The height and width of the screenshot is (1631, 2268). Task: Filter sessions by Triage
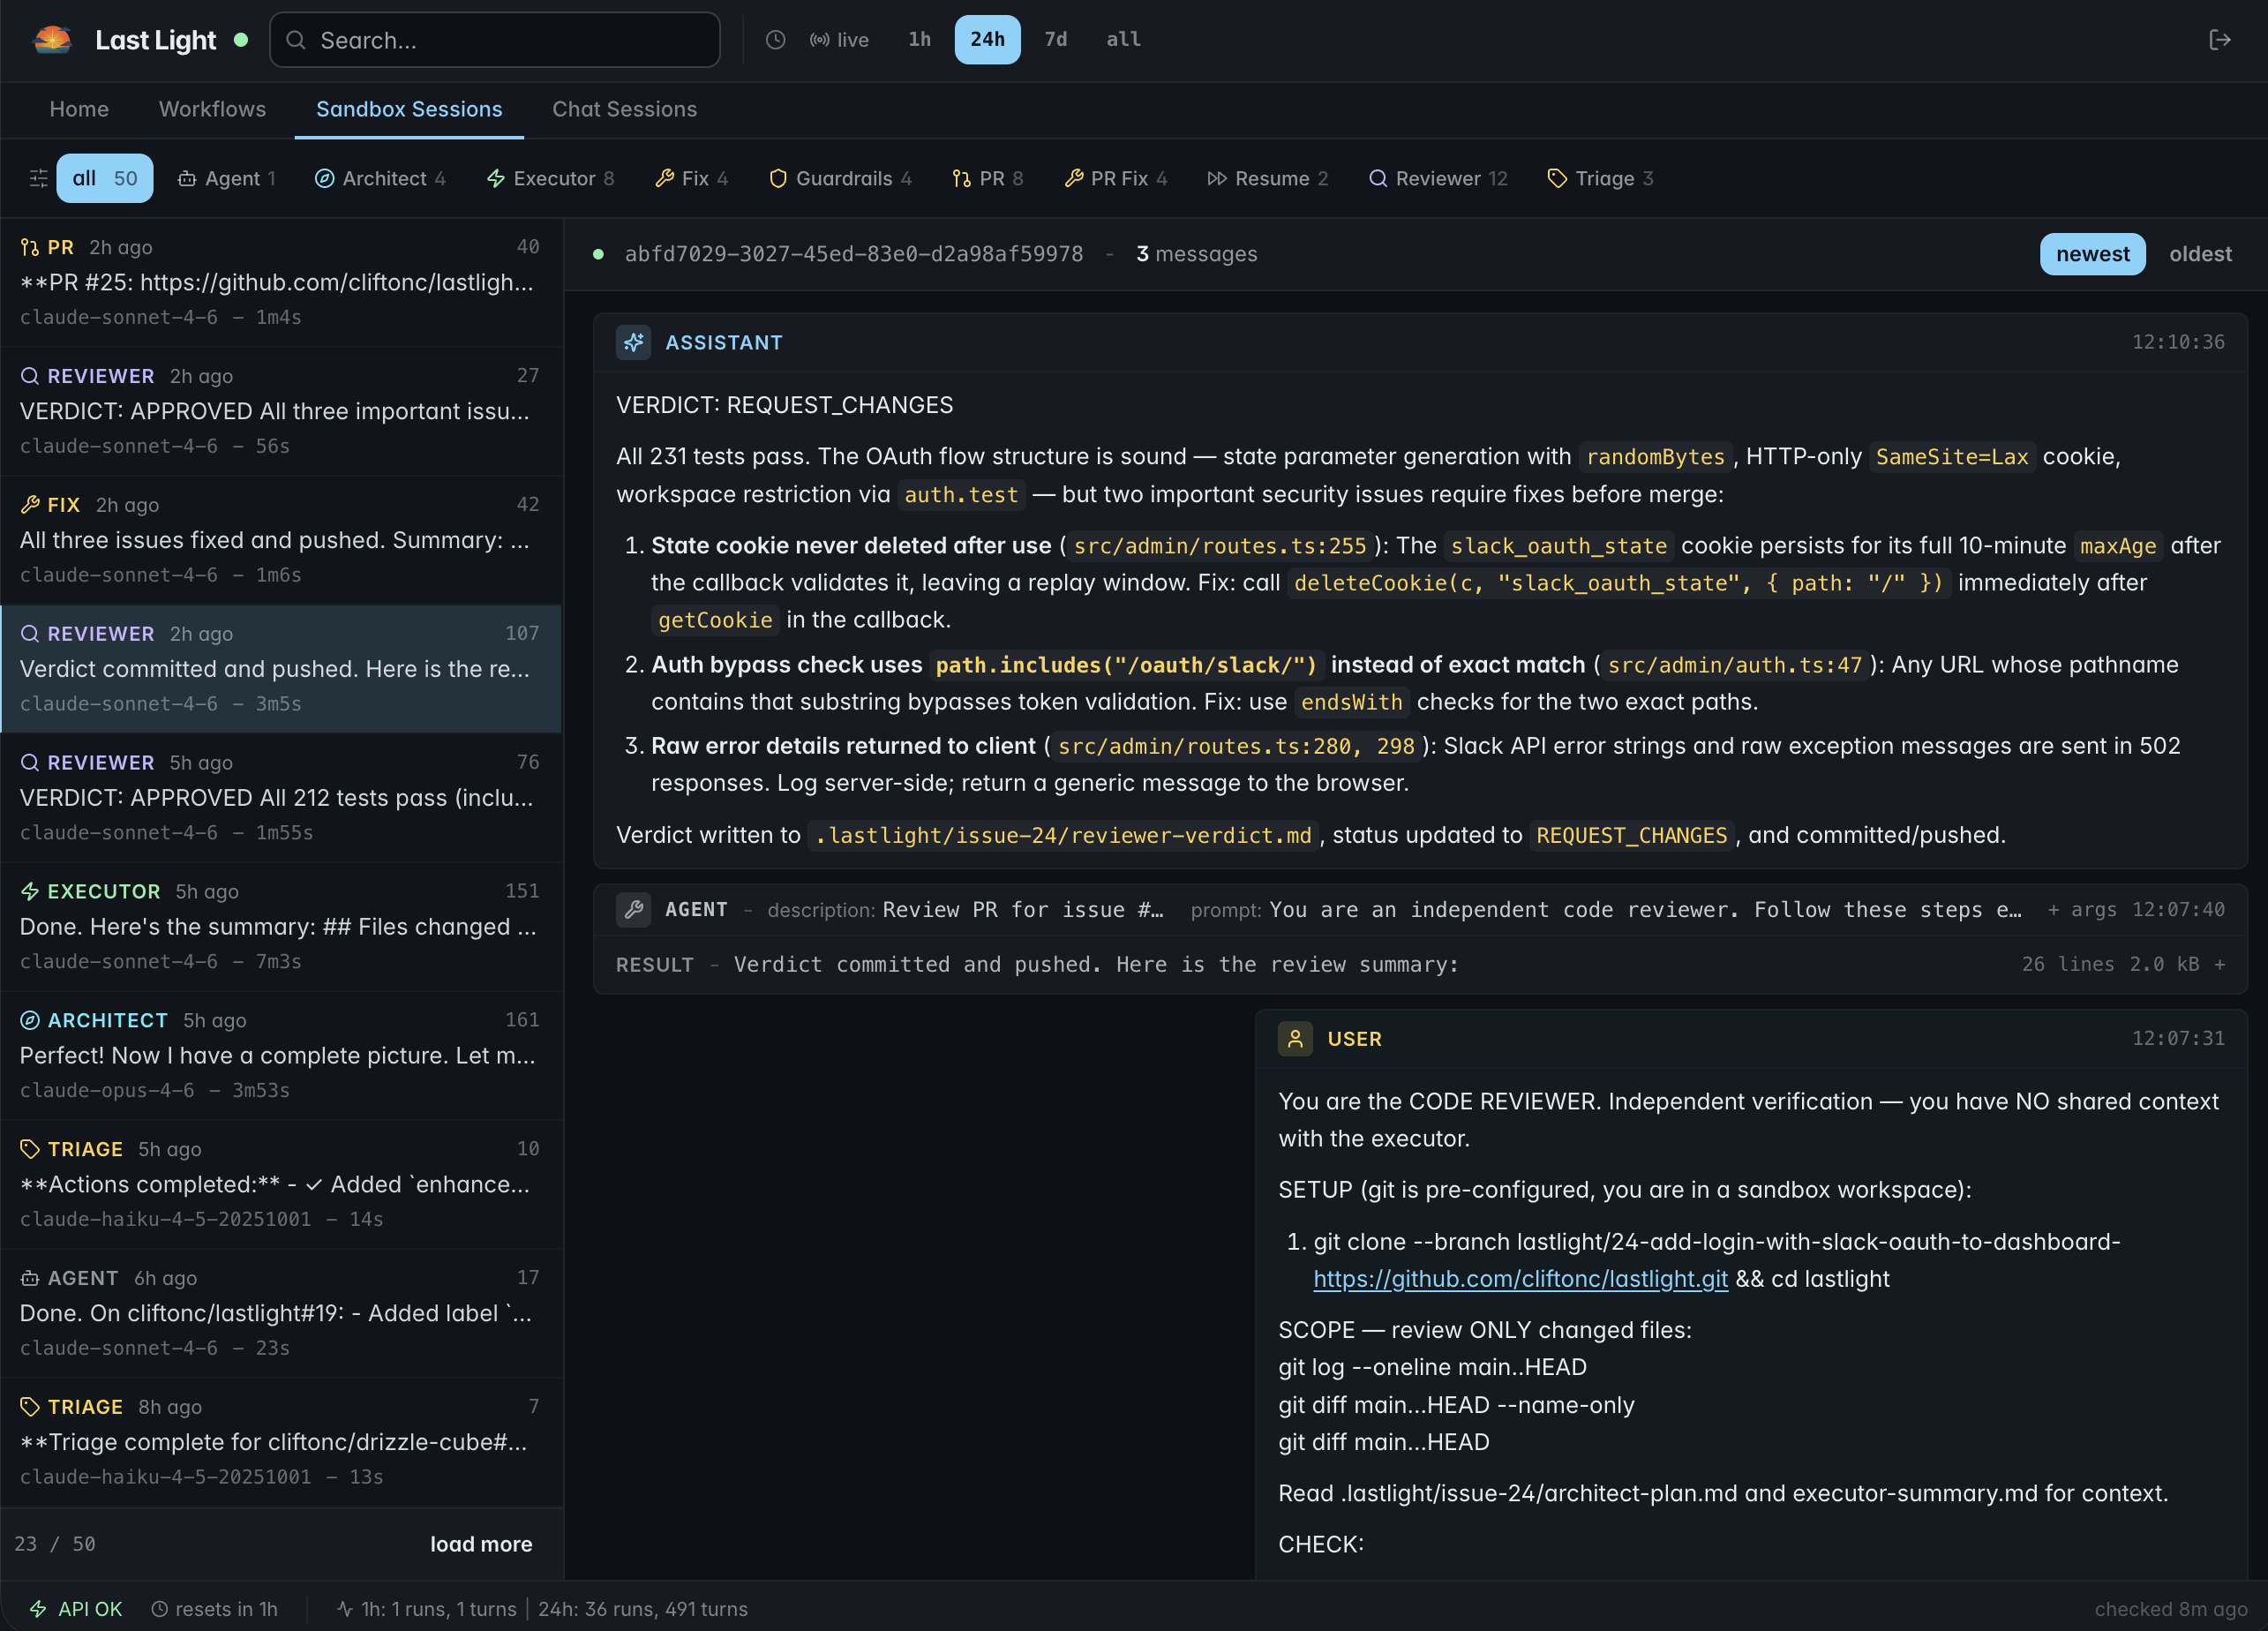coord(1600,178)
